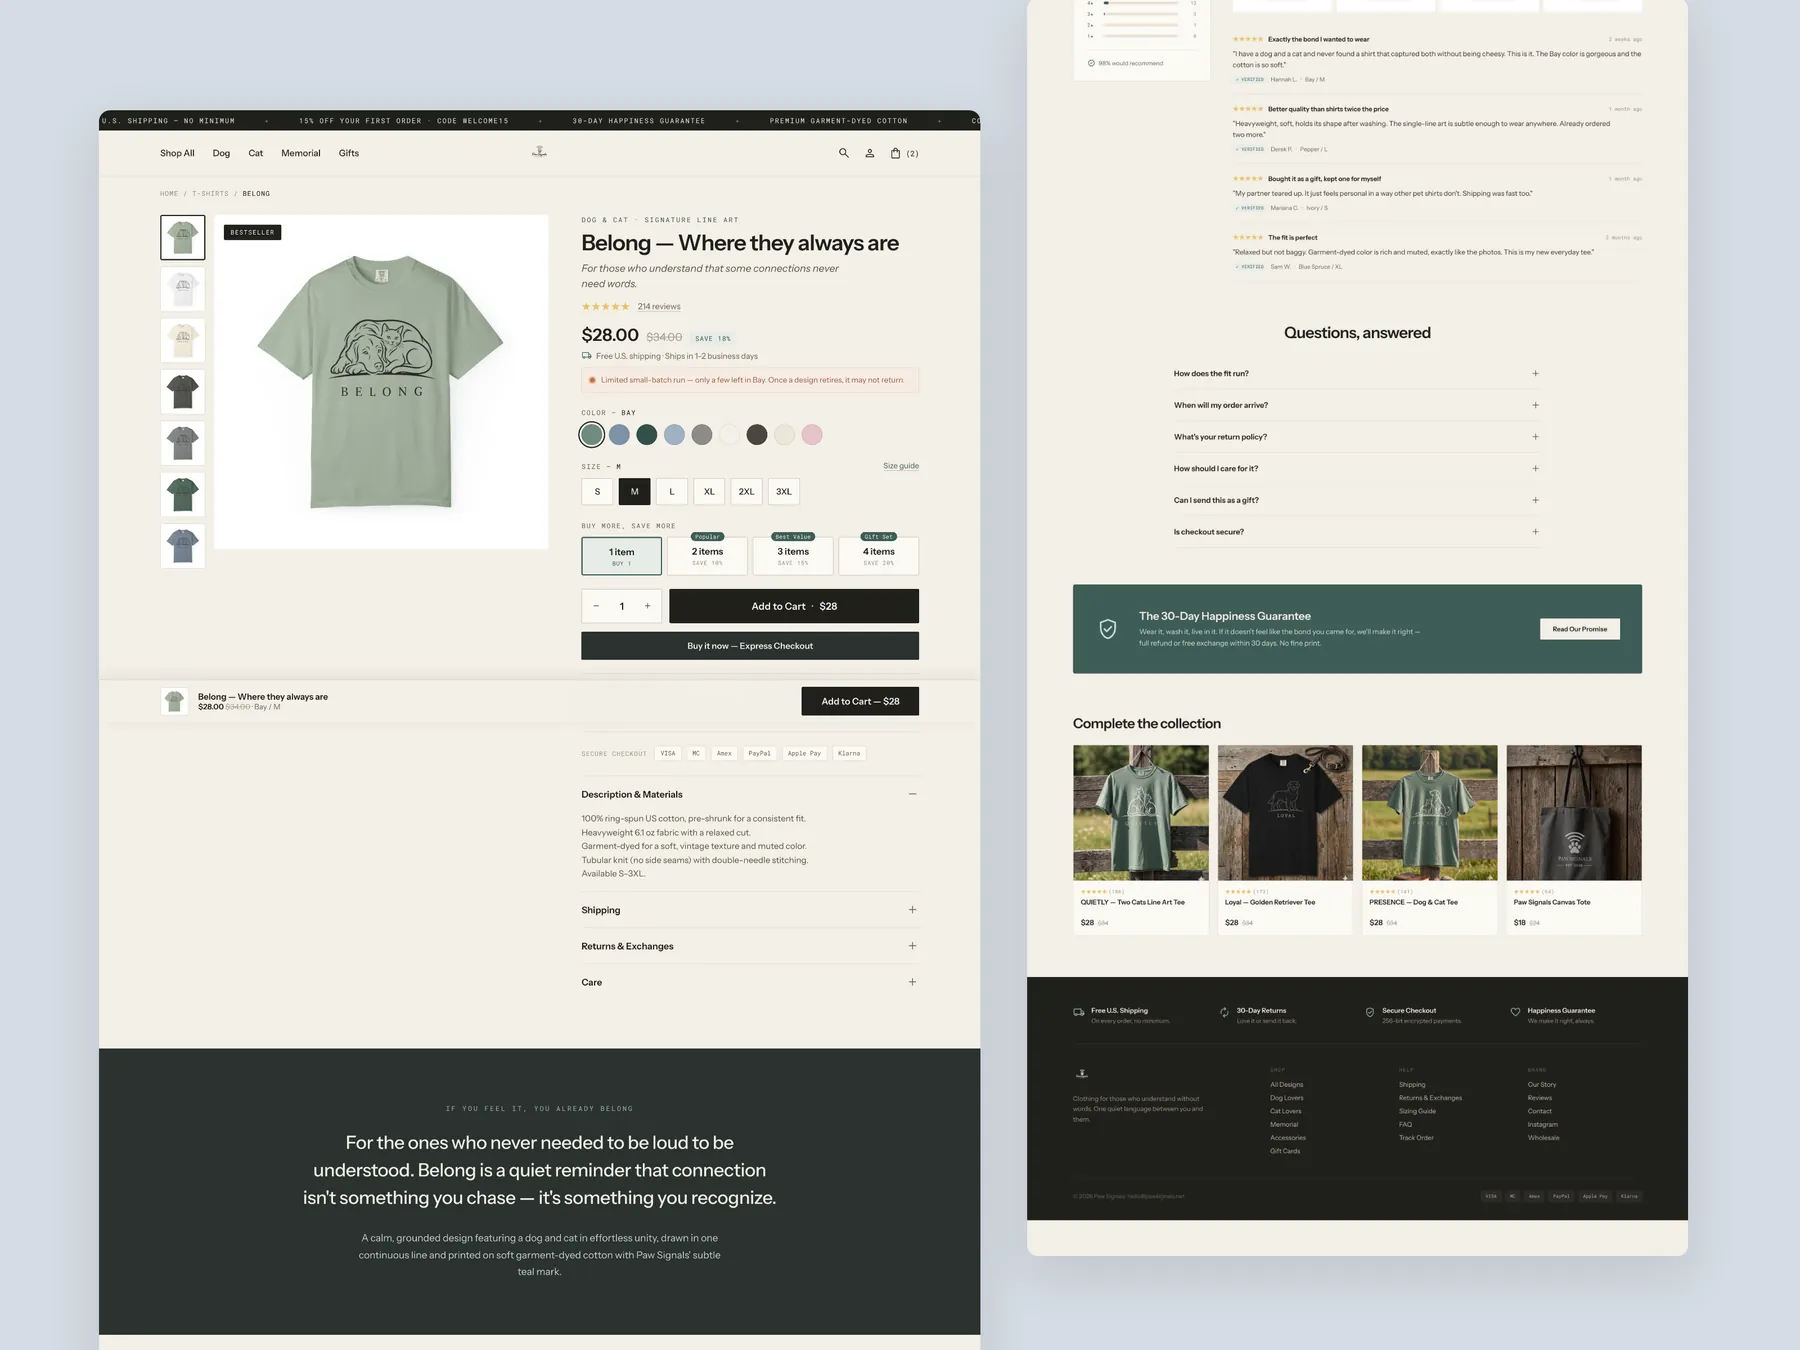Select size 3XL
The image size is (1800, 1350).
click(784, 492)
